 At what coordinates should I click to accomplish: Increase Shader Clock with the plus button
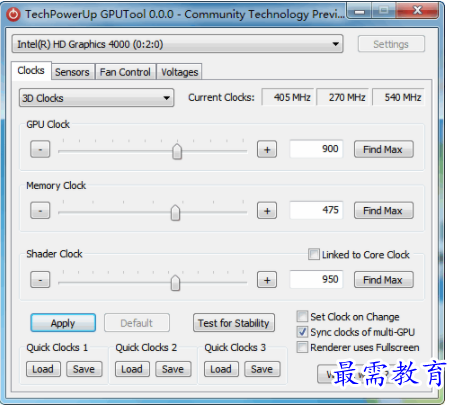[267, 280]
